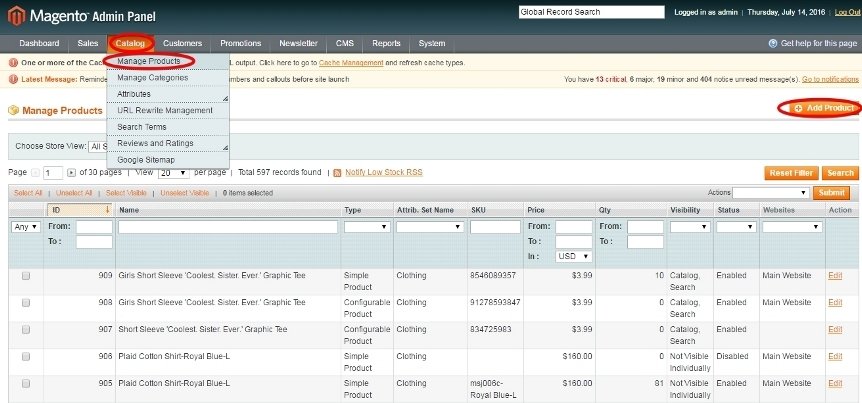Click the Reset Filter button

point(792,173)
